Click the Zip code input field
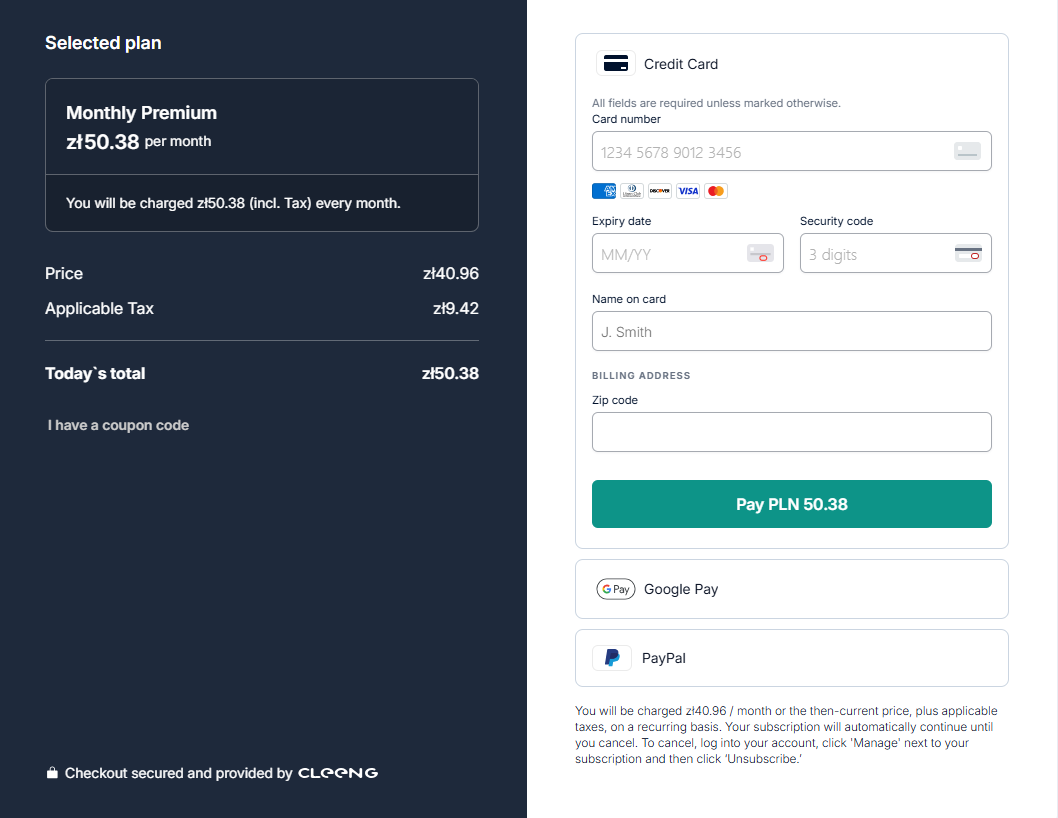The width and height of the screenshot is (1058, 818). [x=791, y=432]
